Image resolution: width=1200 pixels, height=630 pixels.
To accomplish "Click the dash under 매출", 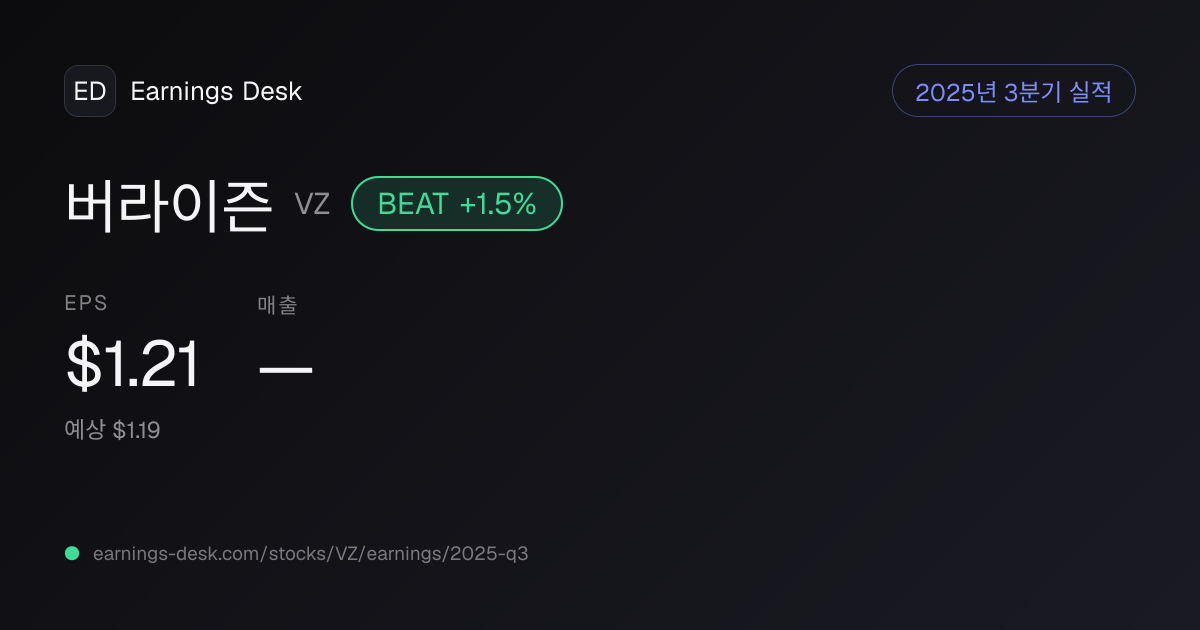I will pos(285,369).
